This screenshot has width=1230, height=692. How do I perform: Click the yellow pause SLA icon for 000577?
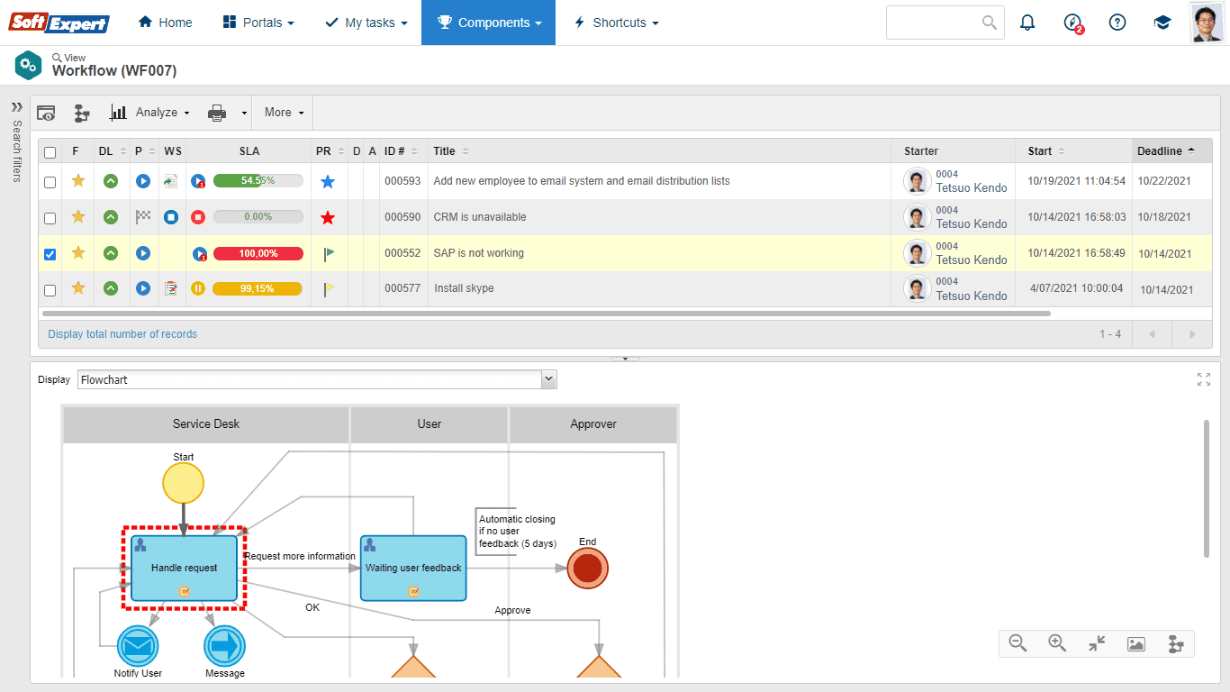[x=198, y=289]
